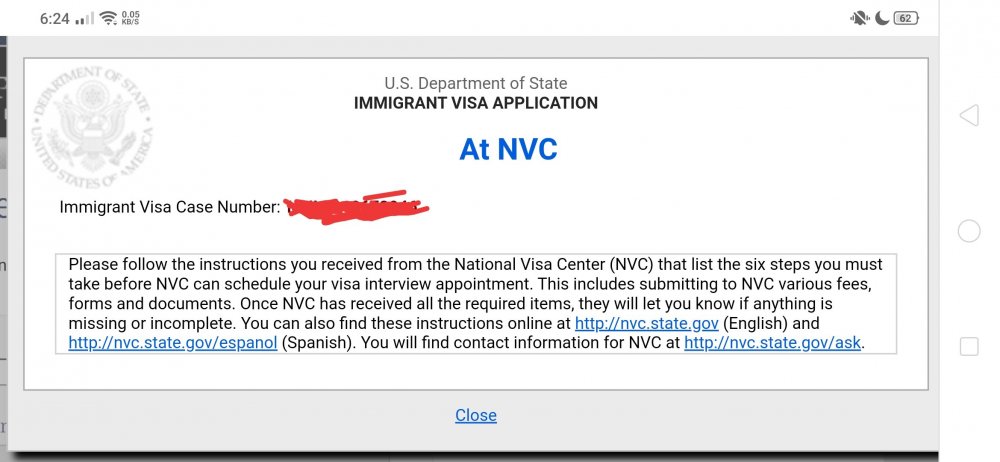The width and height of the screenshot is (1000, 462).
Task: Click the 6:24 clock in status bar
Action: point(54,19)
